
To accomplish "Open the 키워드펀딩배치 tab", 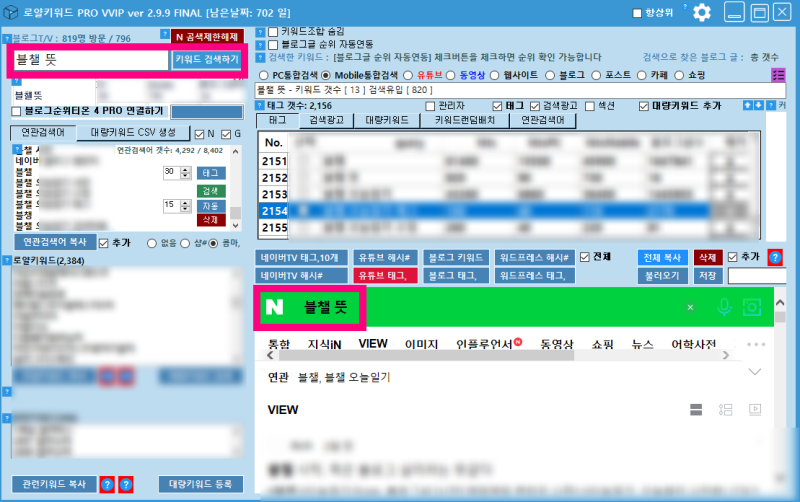I will (x=464, y=120).
